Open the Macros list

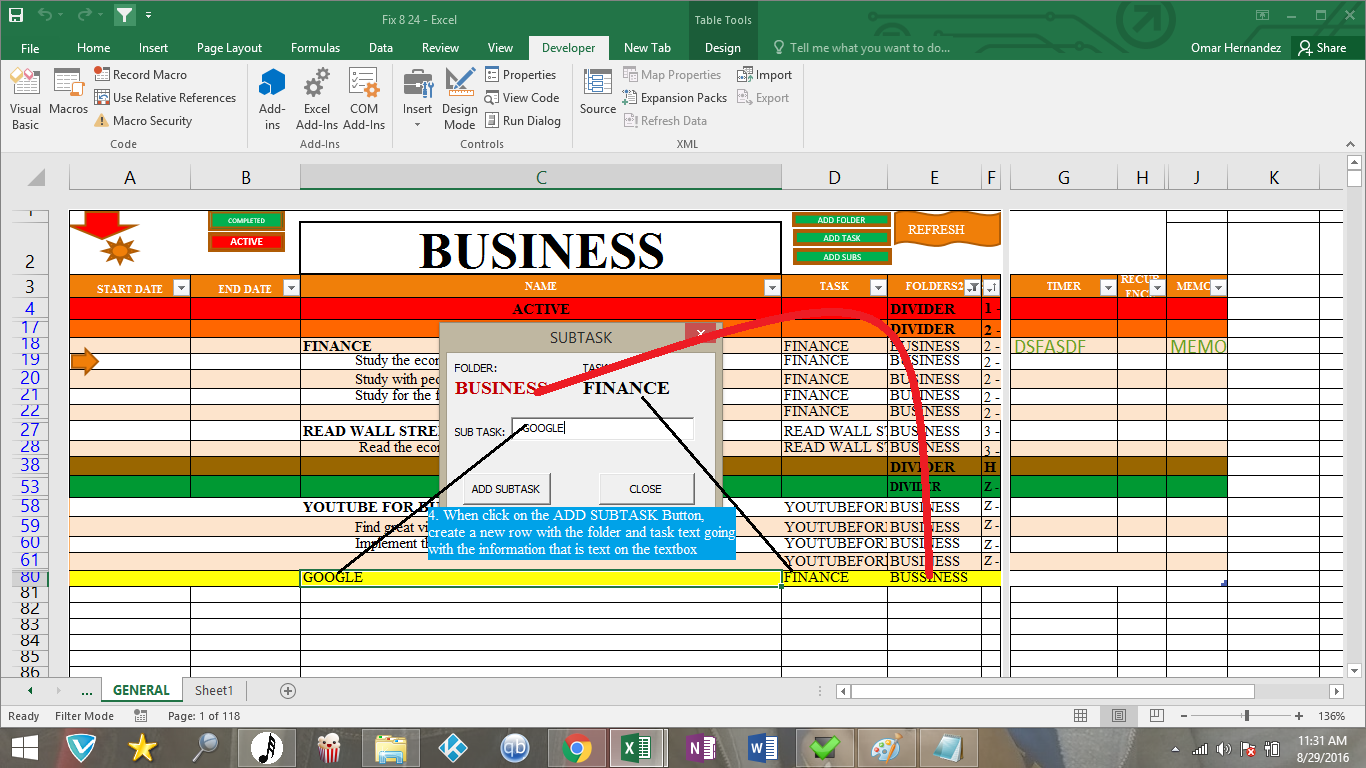click(x=68, y=92)
